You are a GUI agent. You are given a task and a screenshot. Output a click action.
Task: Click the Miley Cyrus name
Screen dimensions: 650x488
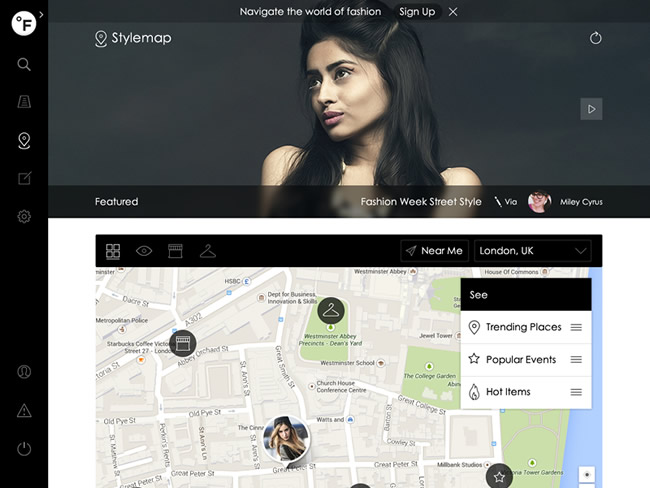point(581,202)
